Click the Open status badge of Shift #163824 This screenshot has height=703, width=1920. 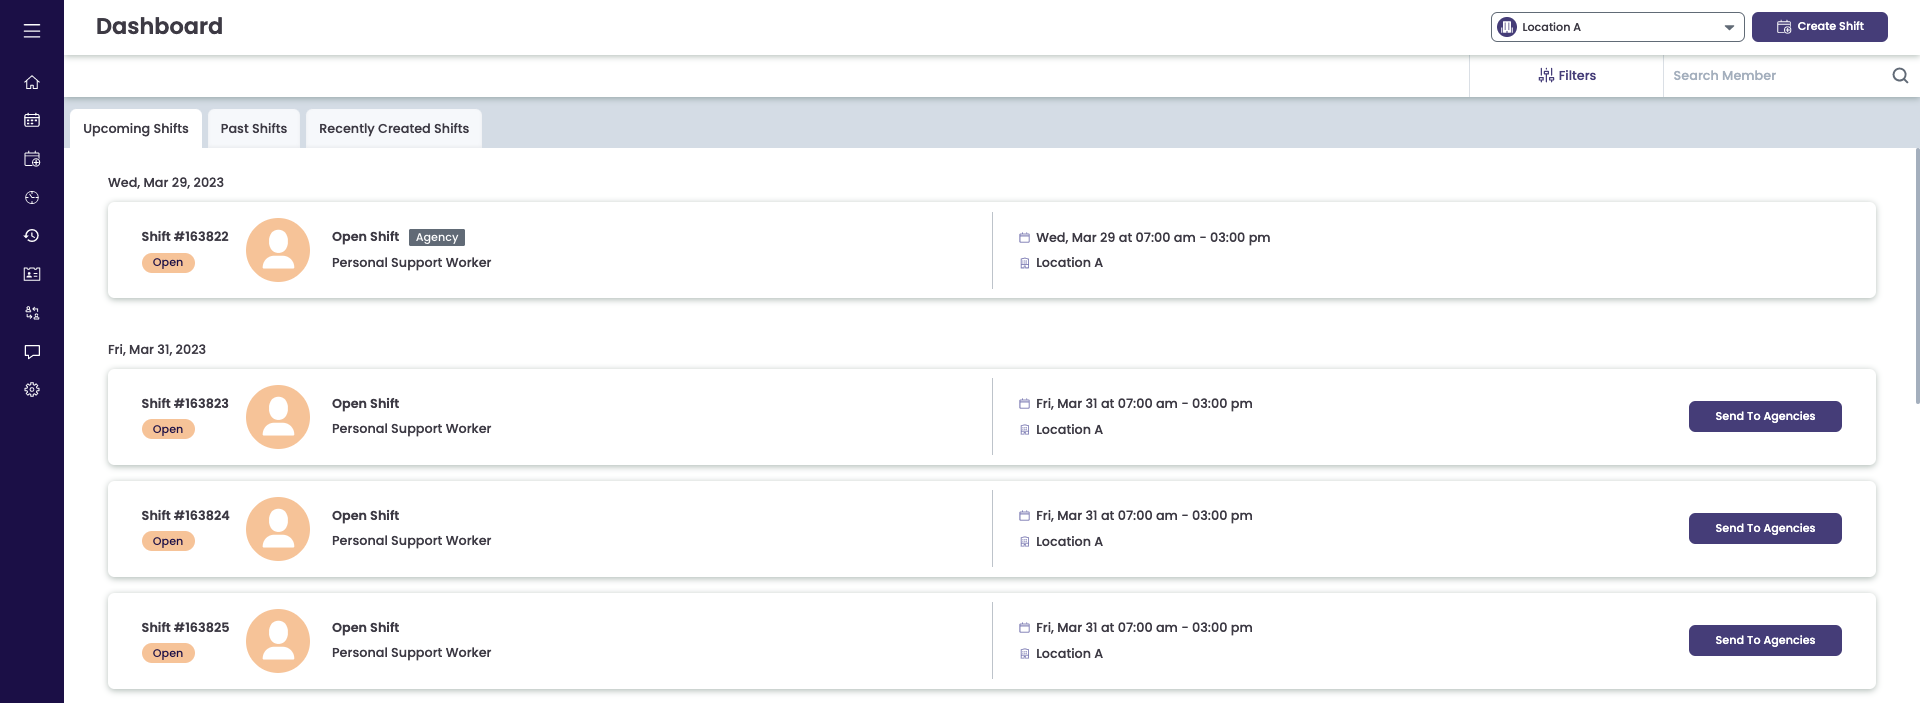[x=168, y=541]
